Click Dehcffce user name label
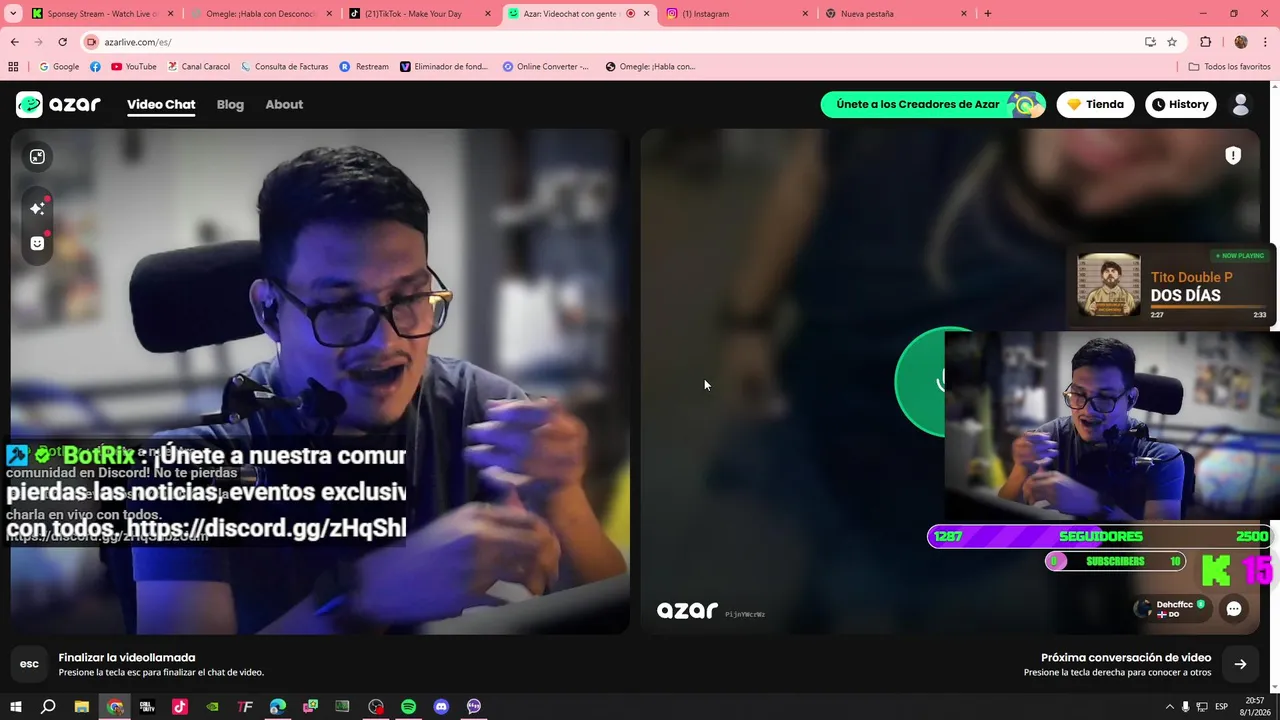1280x720 pixels. [x=1175, y=605]
